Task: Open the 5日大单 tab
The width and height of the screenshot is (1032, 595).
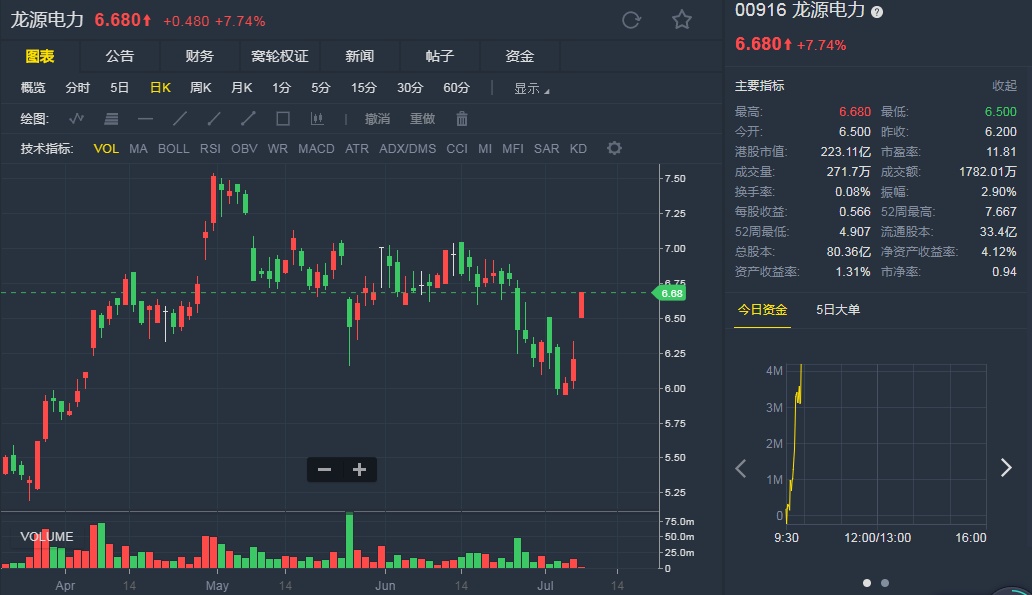Action: pos(838,310)
